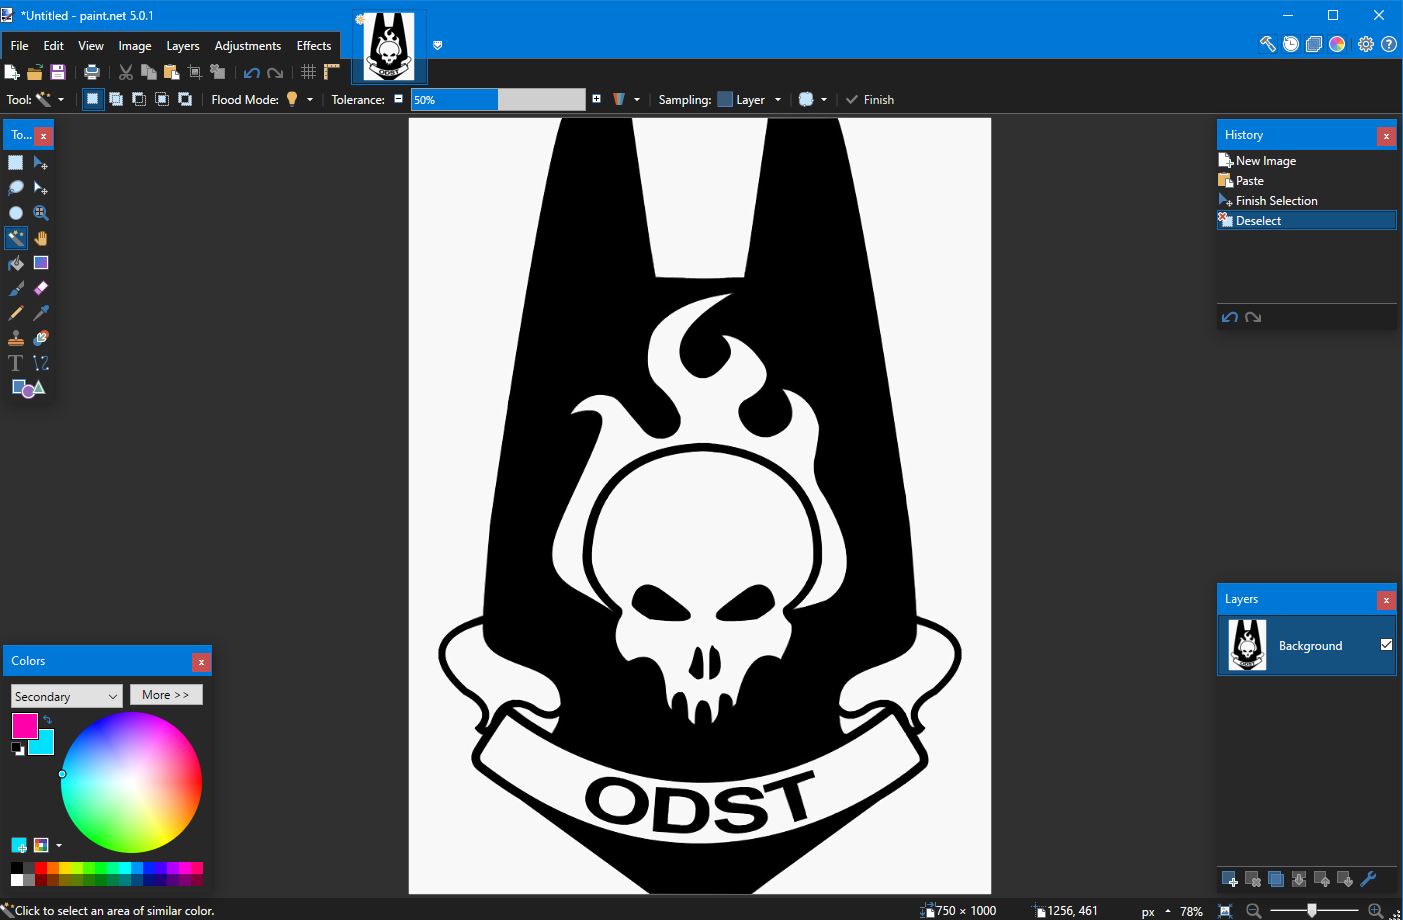Select the Clone Stamp tool

[x=16, y=338]
